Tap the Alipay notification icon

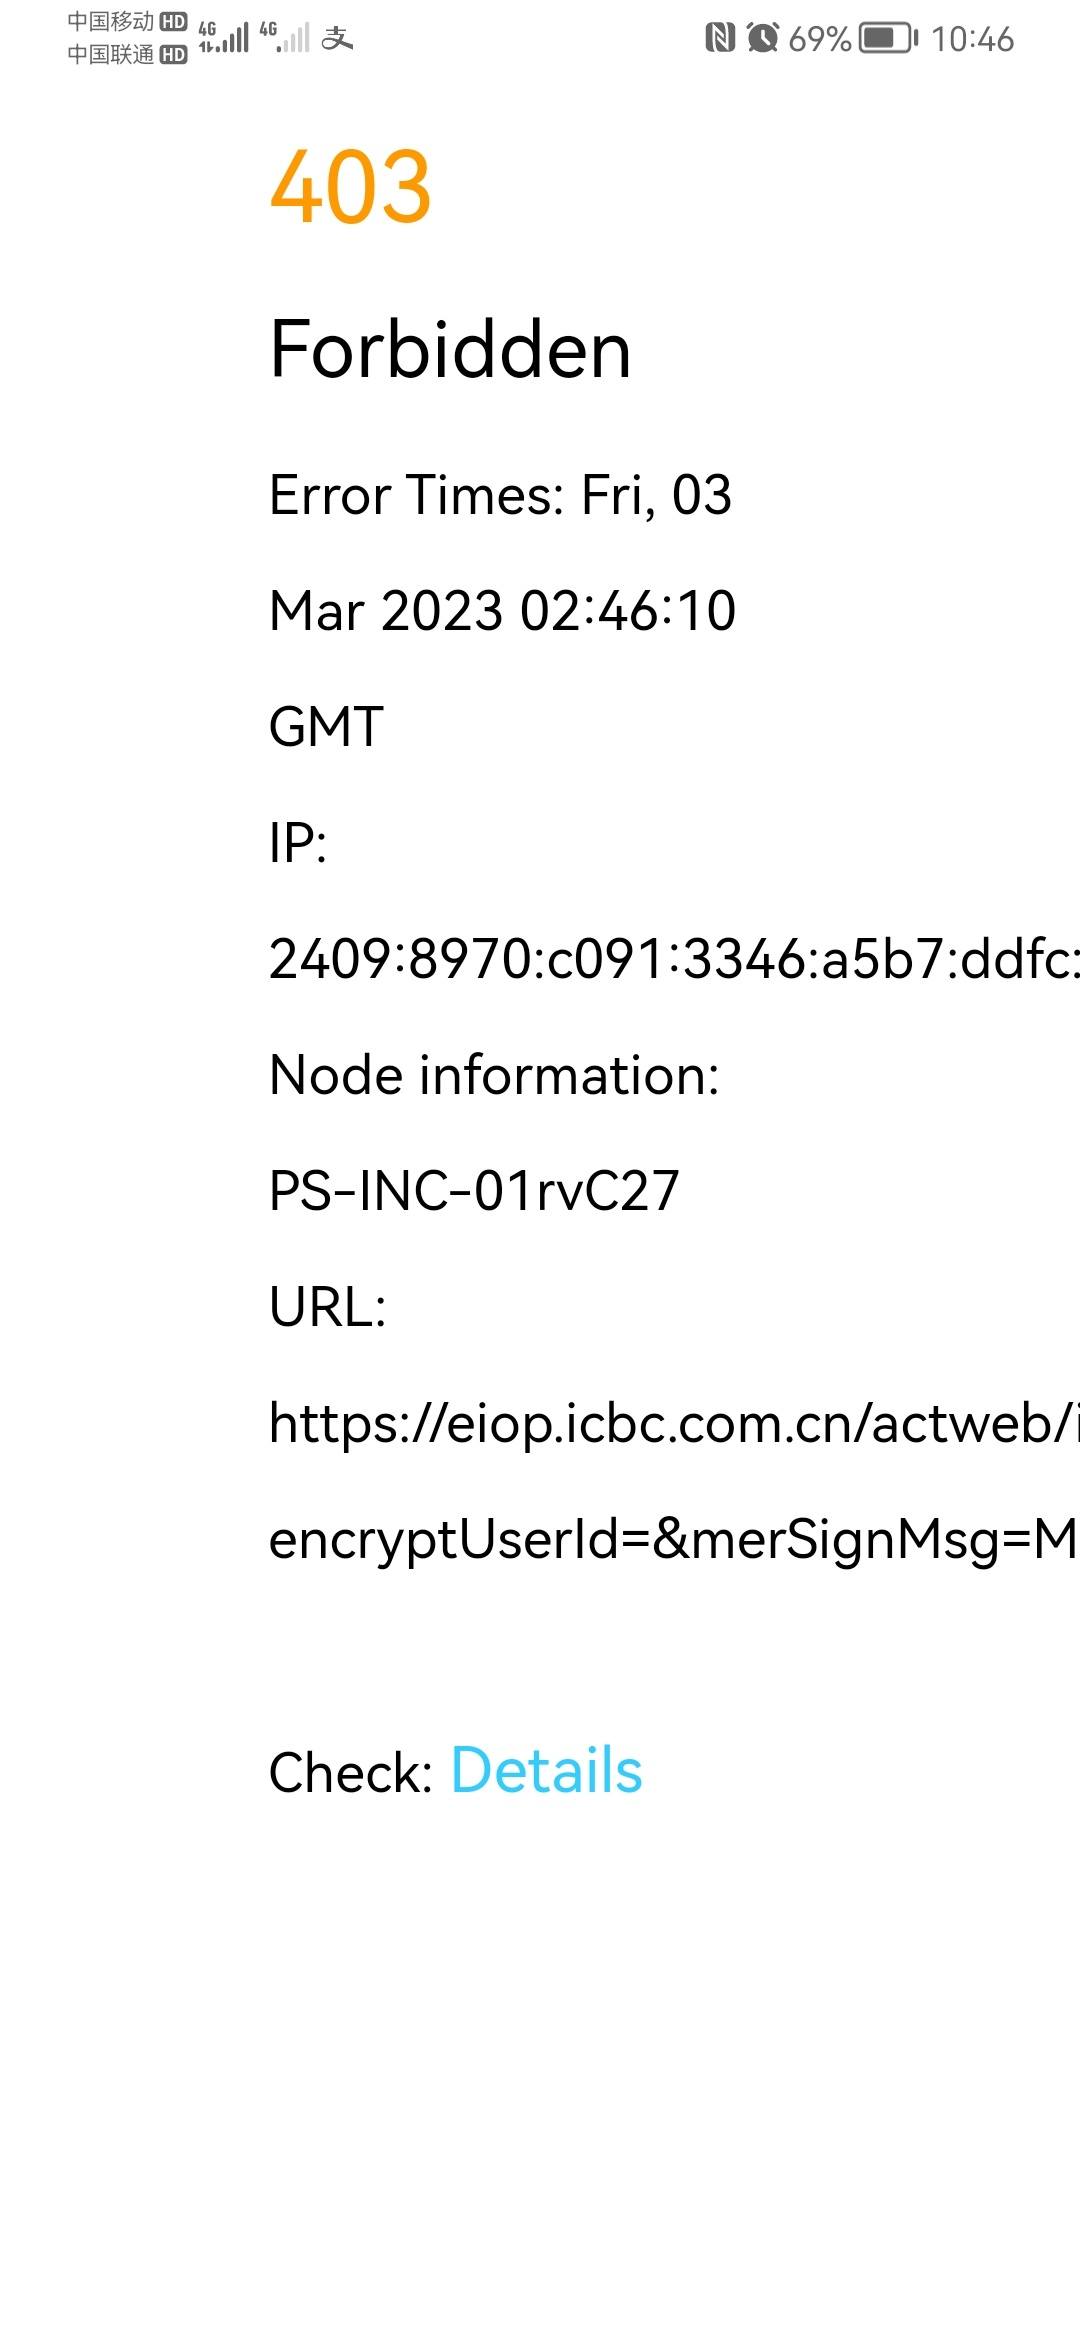click(x=338, y=38)
